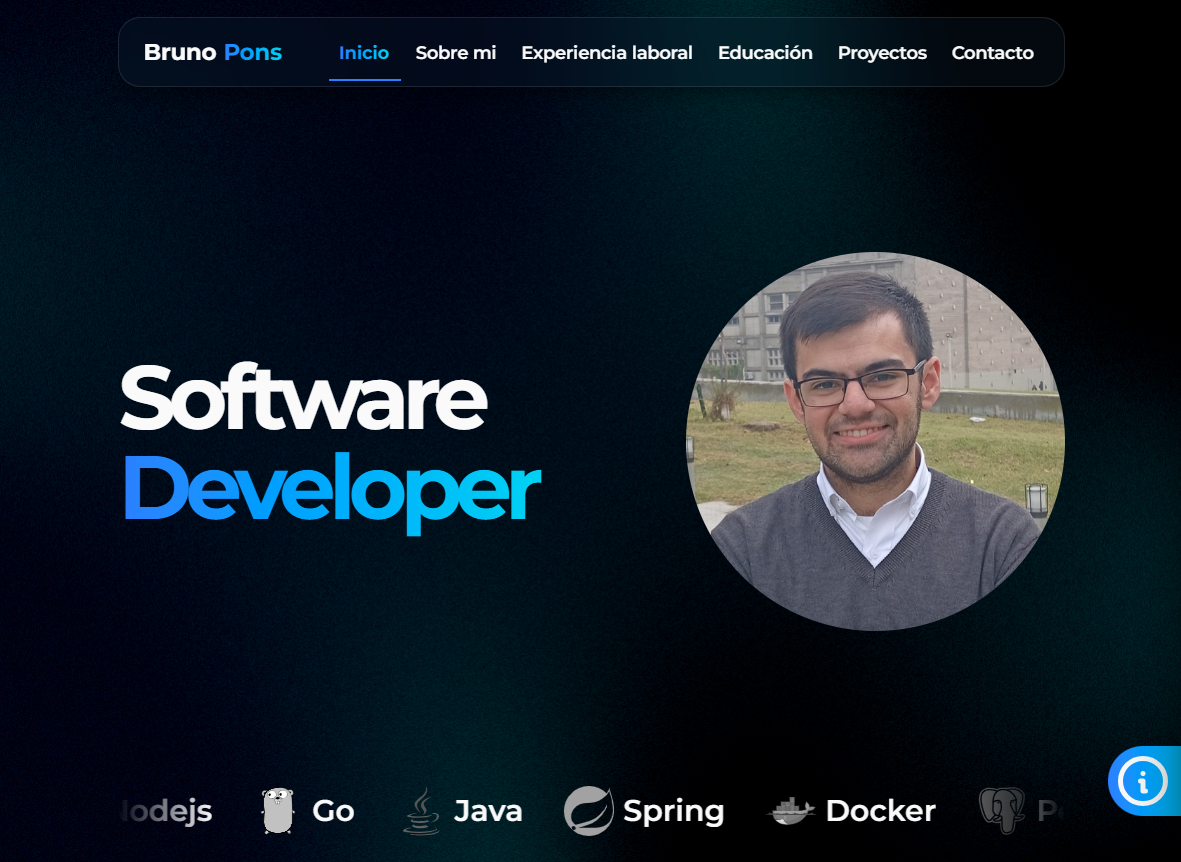Click the Spring leaf logo icon
Screen dimensions: 1181x862
tap(589, 811)
